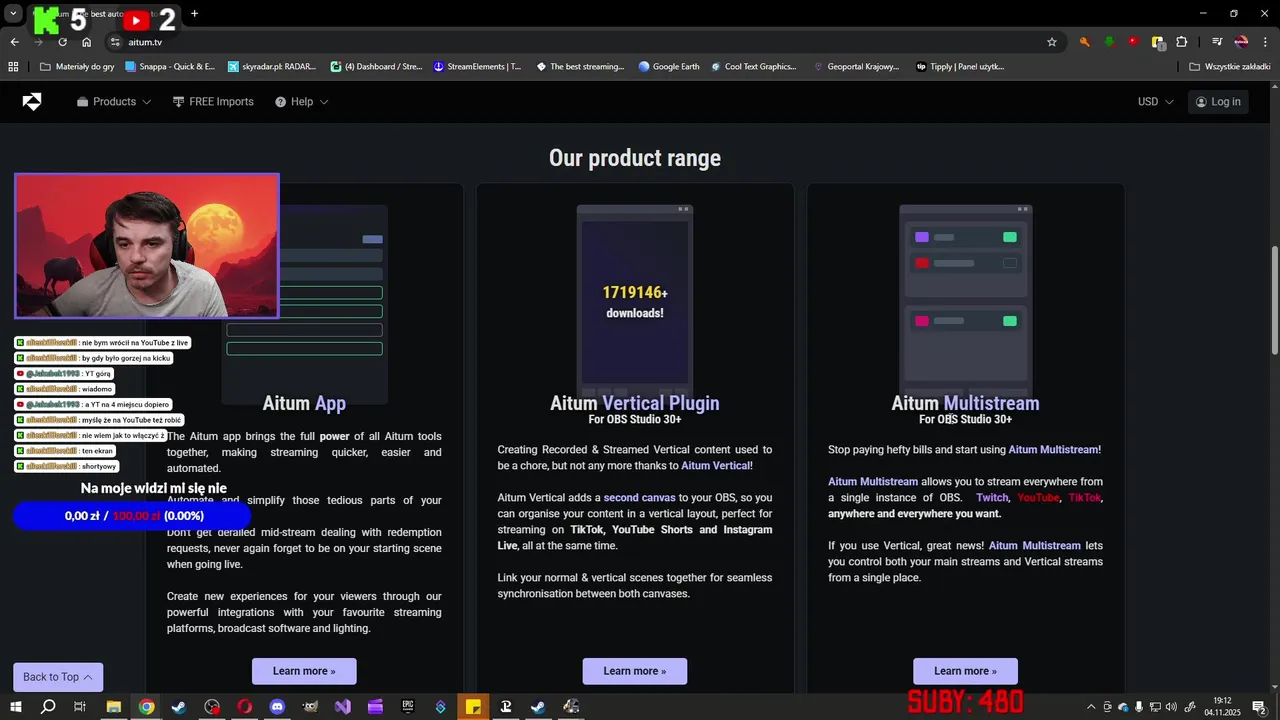
Task: Open Task View on the taskbar
Action: [80, 706]
